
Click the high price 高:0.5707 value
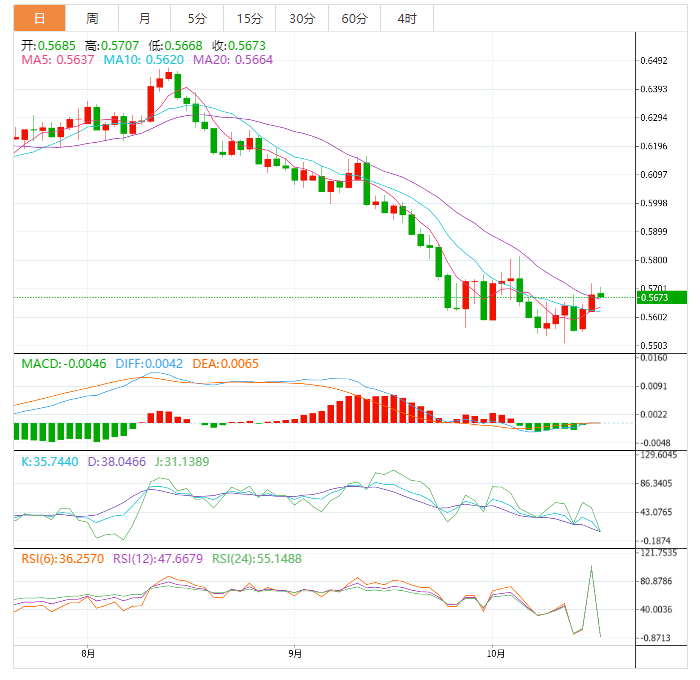(x=112, y=46)
